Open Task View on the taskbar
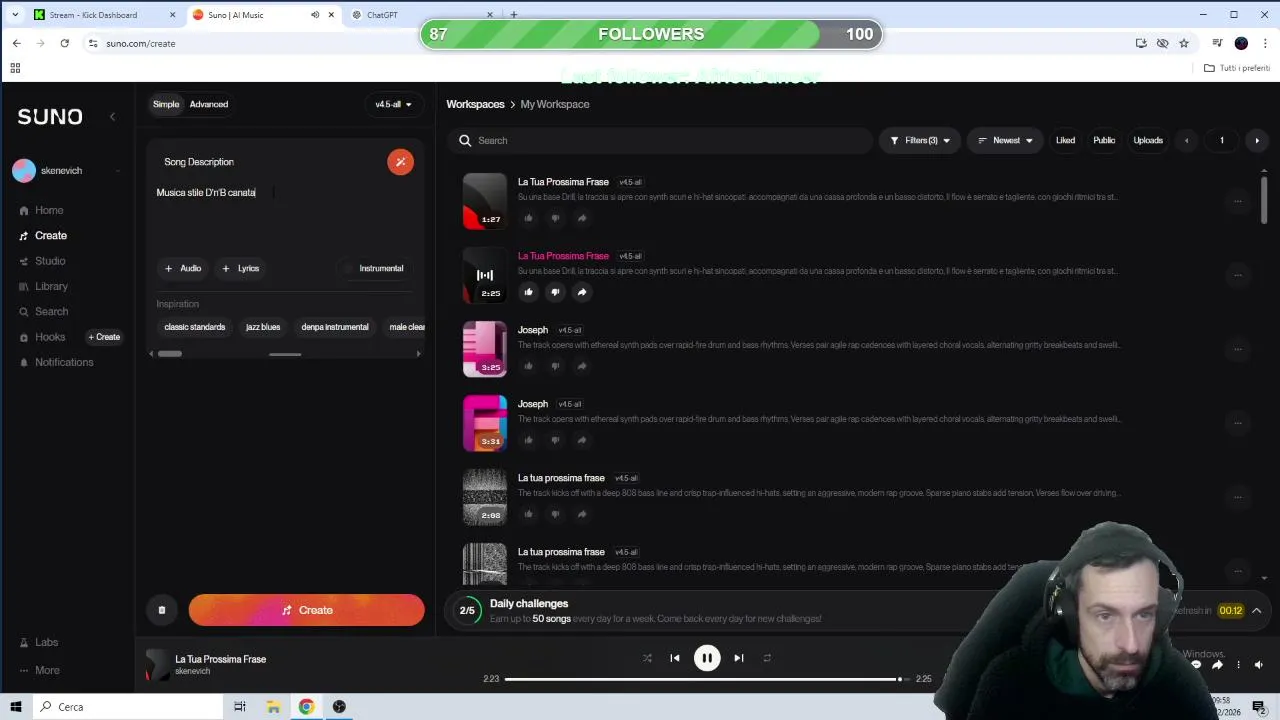Image resolution: width=1280 pixels, height=720 pixels. pyautogui.click(x=240, y=707)
